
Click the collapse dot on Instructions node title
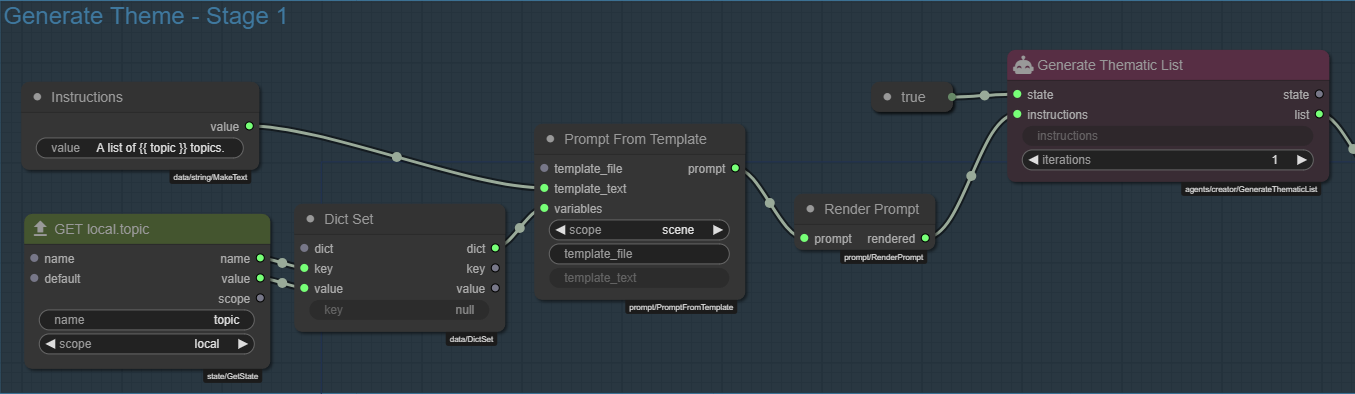[x=37, y=97]
